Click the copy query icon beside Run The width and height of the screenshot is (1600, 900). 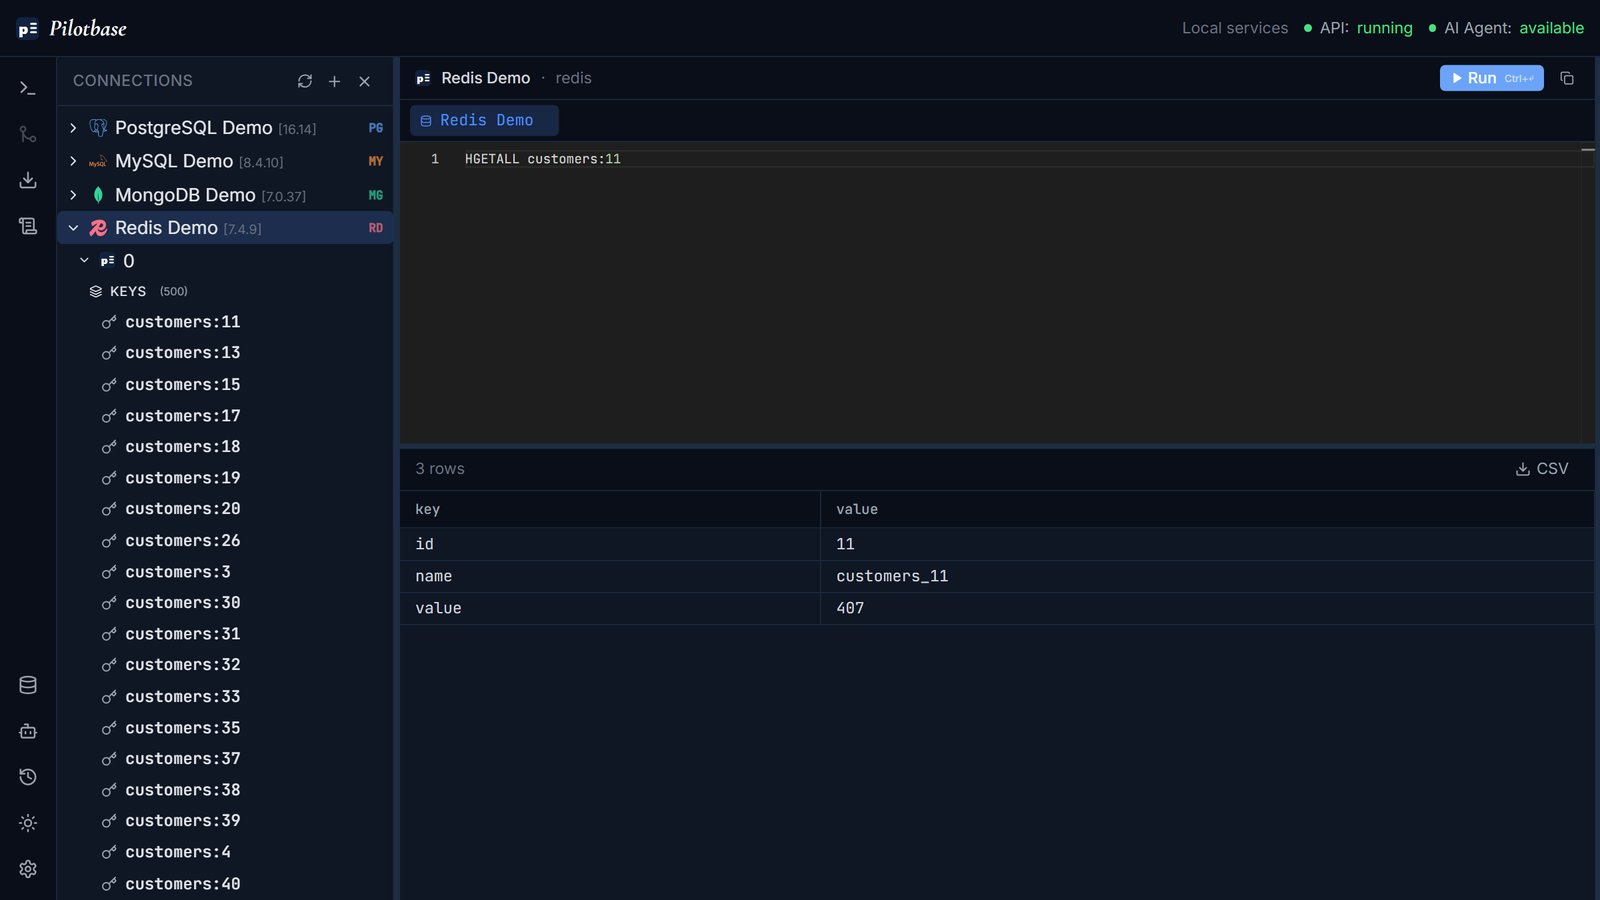[1567, 78]
